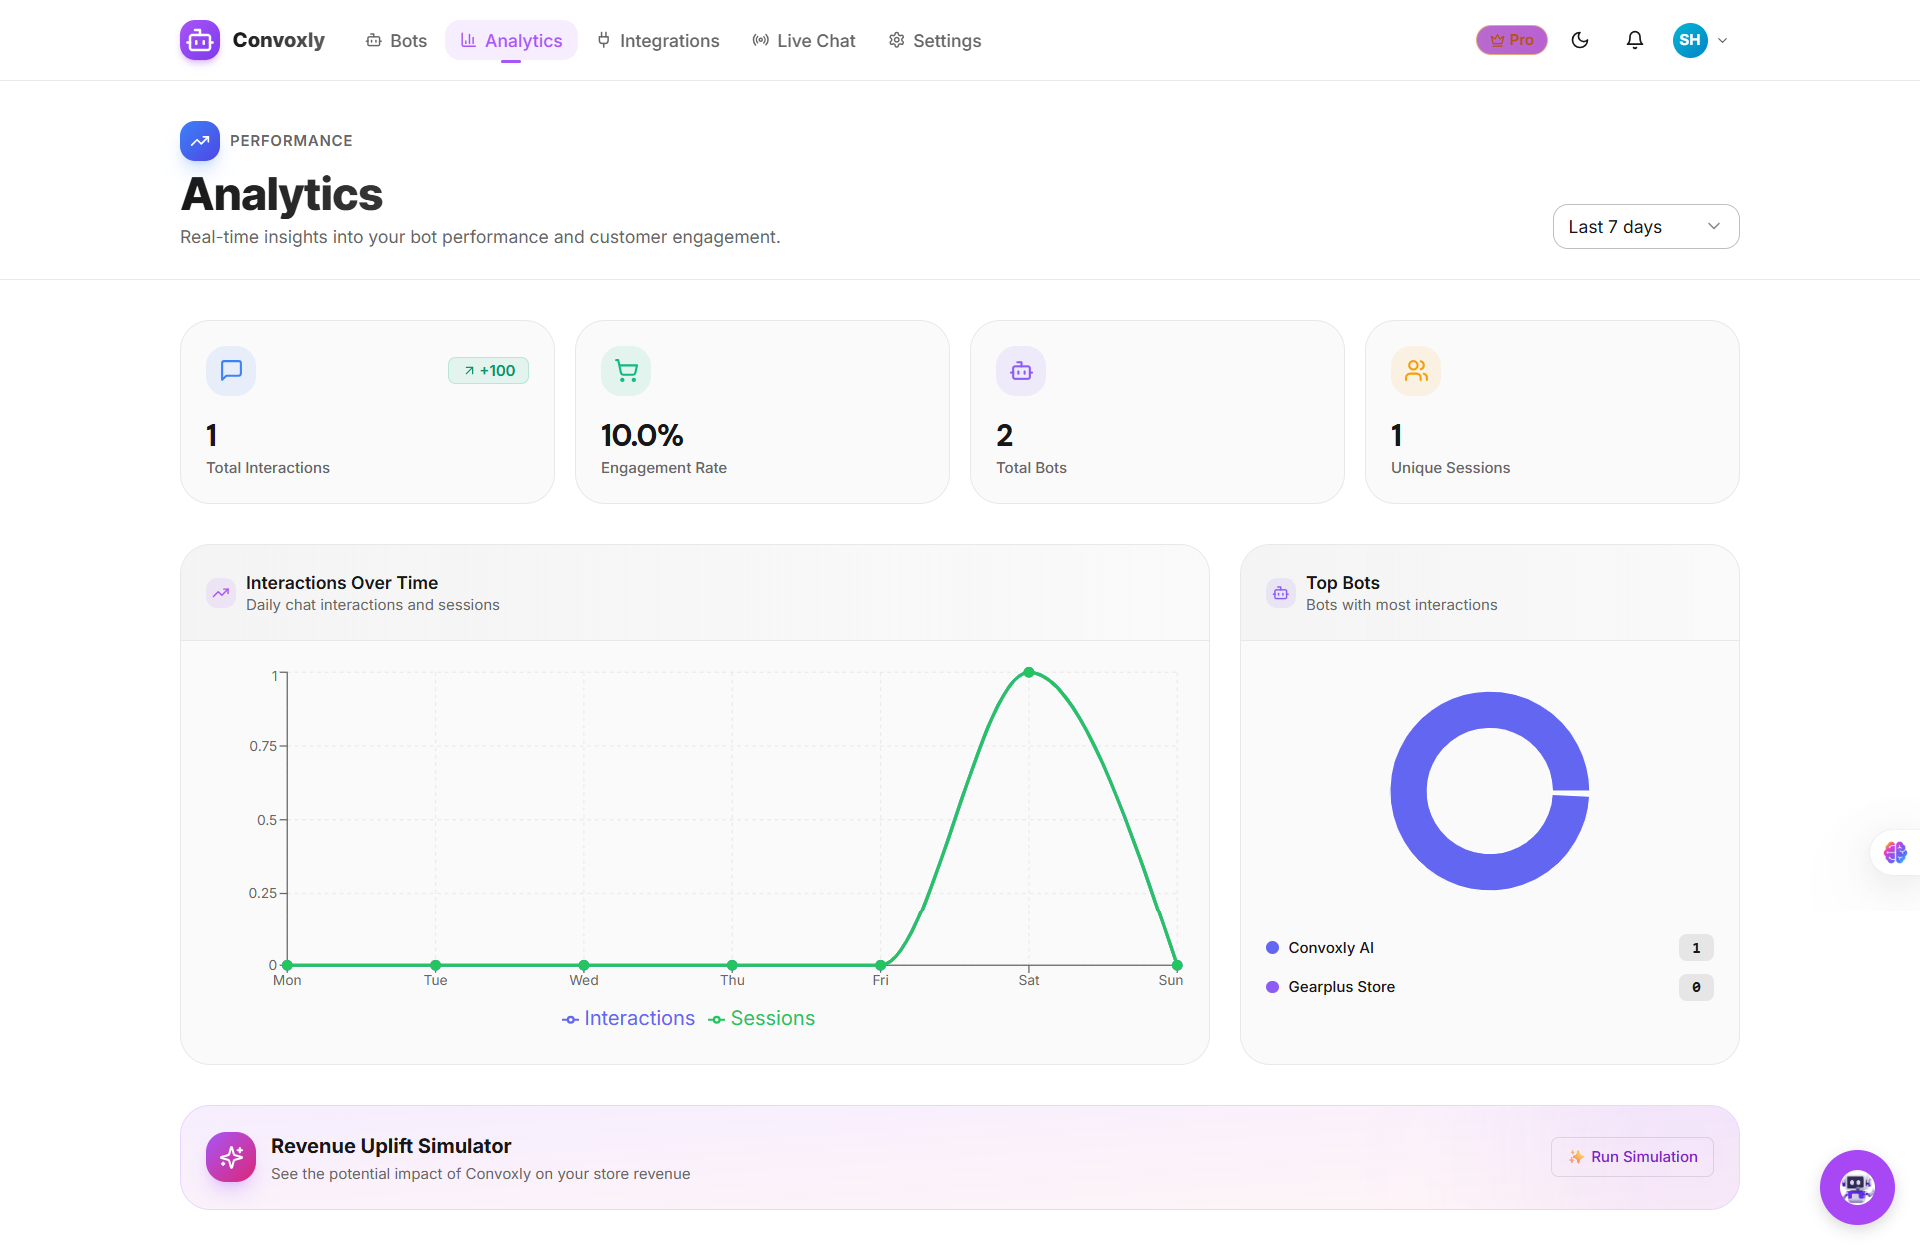Viewport: 1920px width, 1251px height.
Task: Click the Unique Sessions users icon
Action: click(x=1416, y=371)
